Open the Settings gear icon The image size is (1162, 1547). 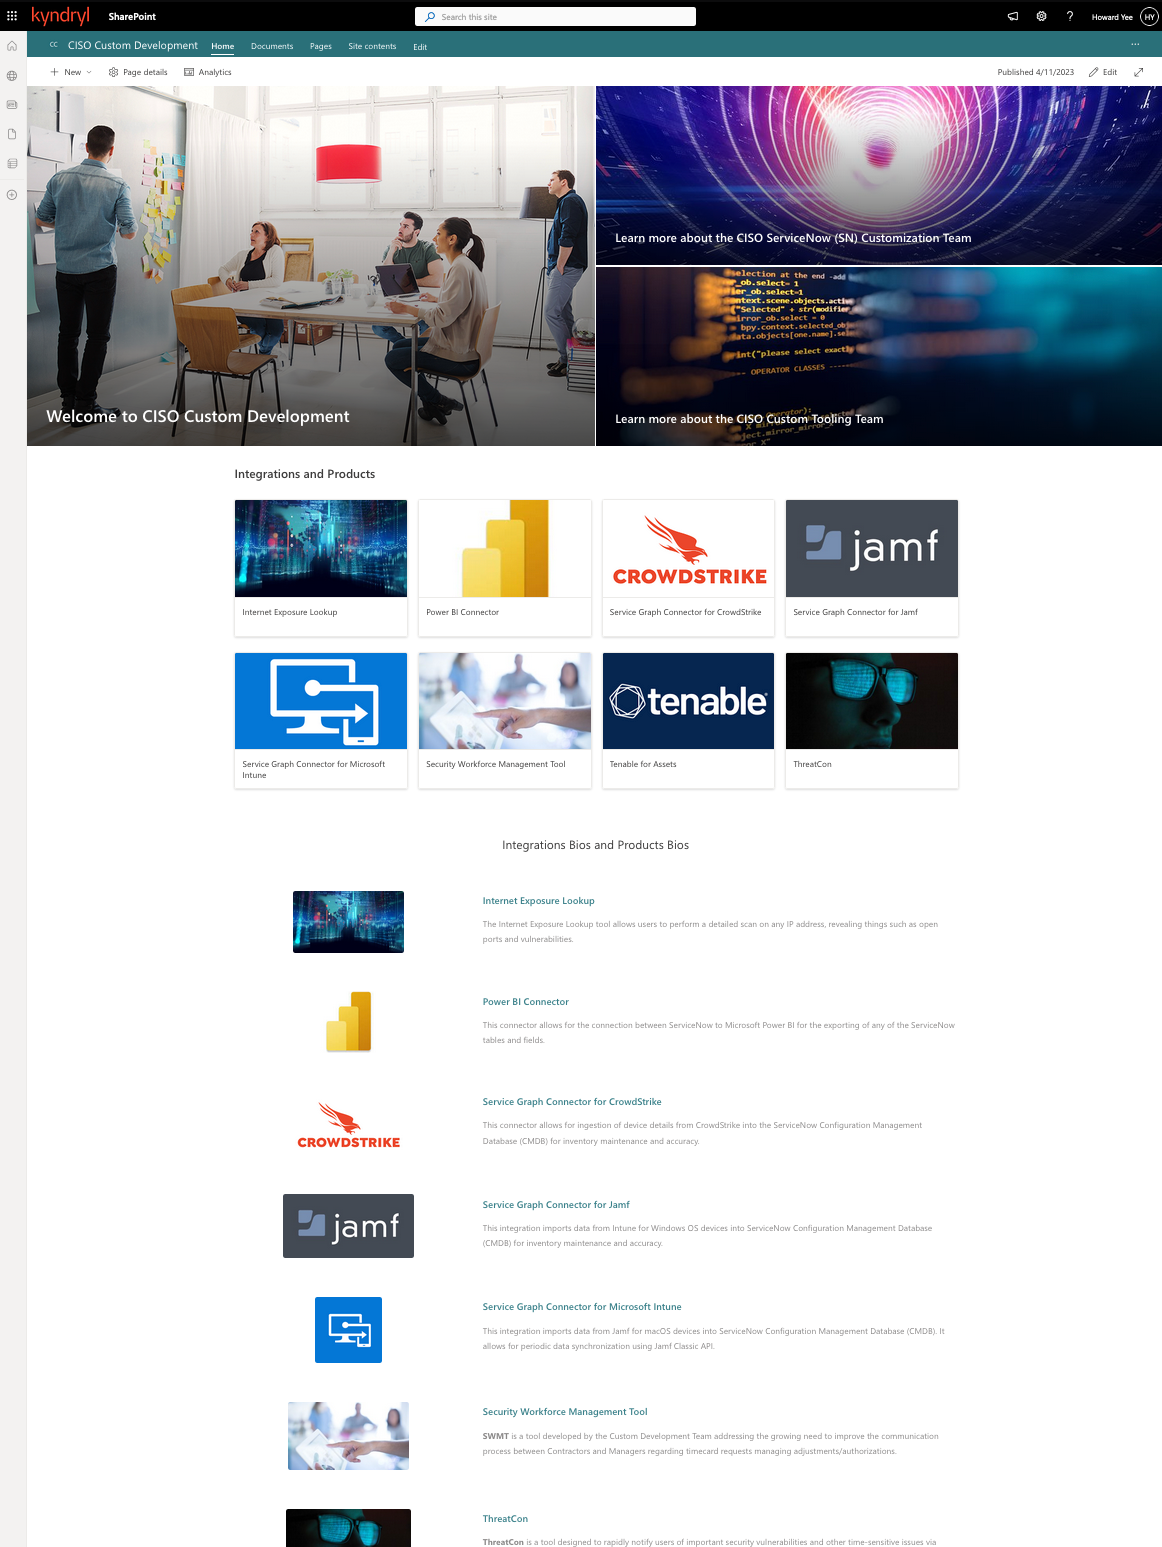pos(1041,16)
